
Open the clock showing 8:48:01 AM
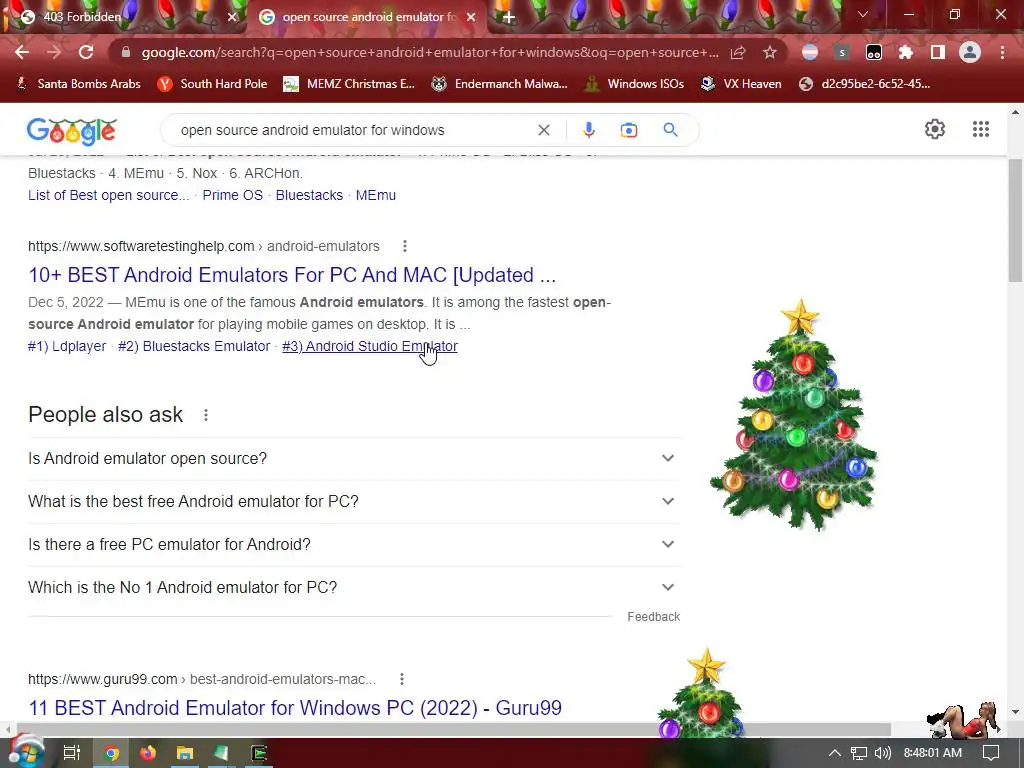(933, 753)
